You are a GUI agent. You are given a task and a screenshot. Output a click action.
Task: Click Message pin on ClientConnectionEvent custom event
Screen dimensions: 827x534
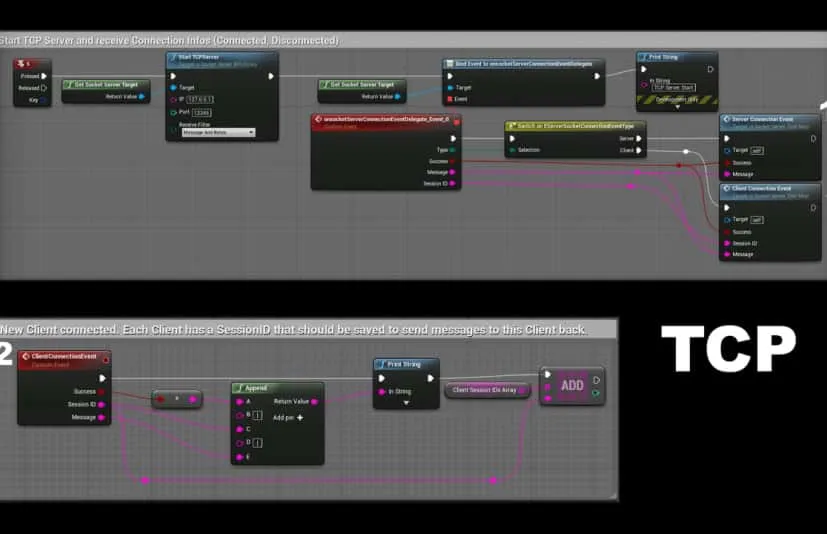(101, 417)
